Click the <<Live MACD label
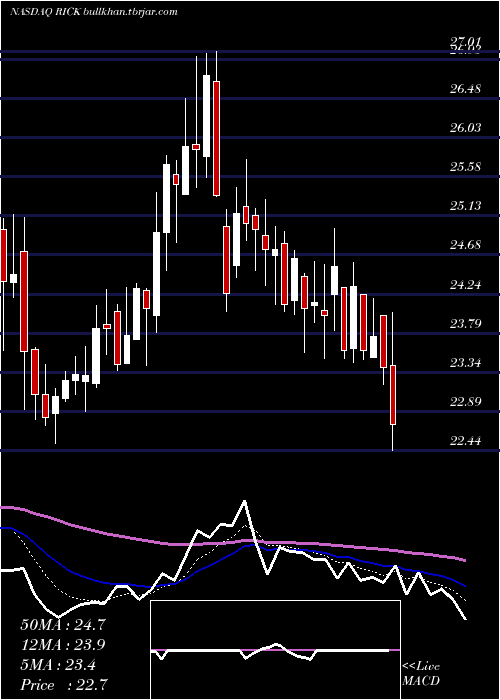Viewport: 500px width, 700px height. tap(421, 673)
